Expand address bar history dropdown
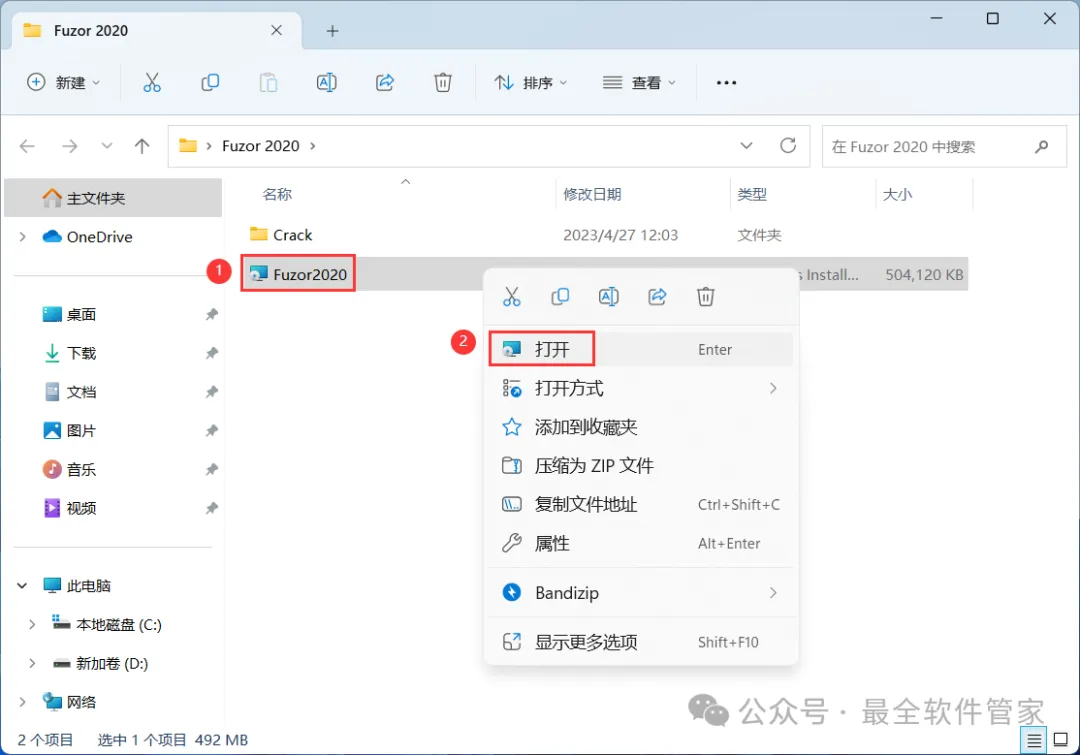The width and height of the screenshot is (1080, 755). [746, 145]
